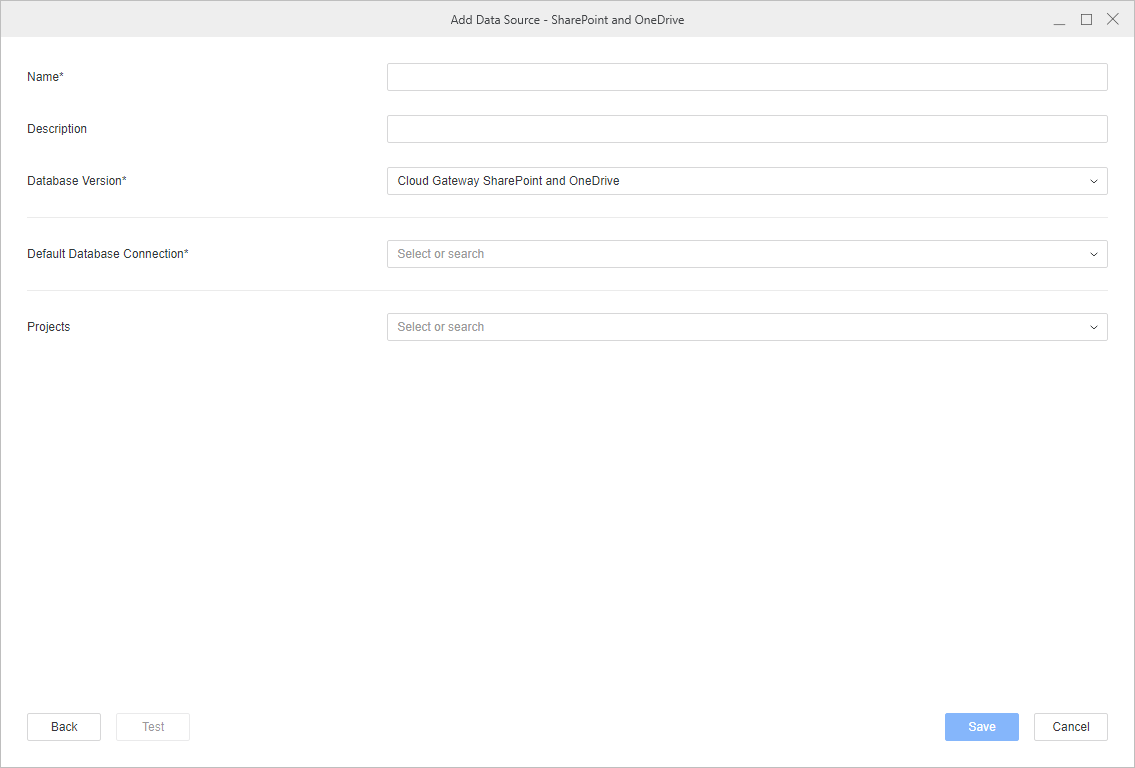Image resolution: width=1135 pixels, height=768 pixels.
Task: Click the Default Database Connection* label
Action: pyautogui.click(x=108, y=254)
